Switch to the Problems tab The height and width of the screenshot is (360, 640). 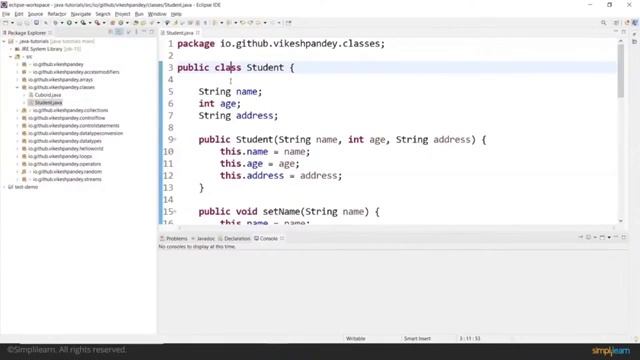click(174, 238)
